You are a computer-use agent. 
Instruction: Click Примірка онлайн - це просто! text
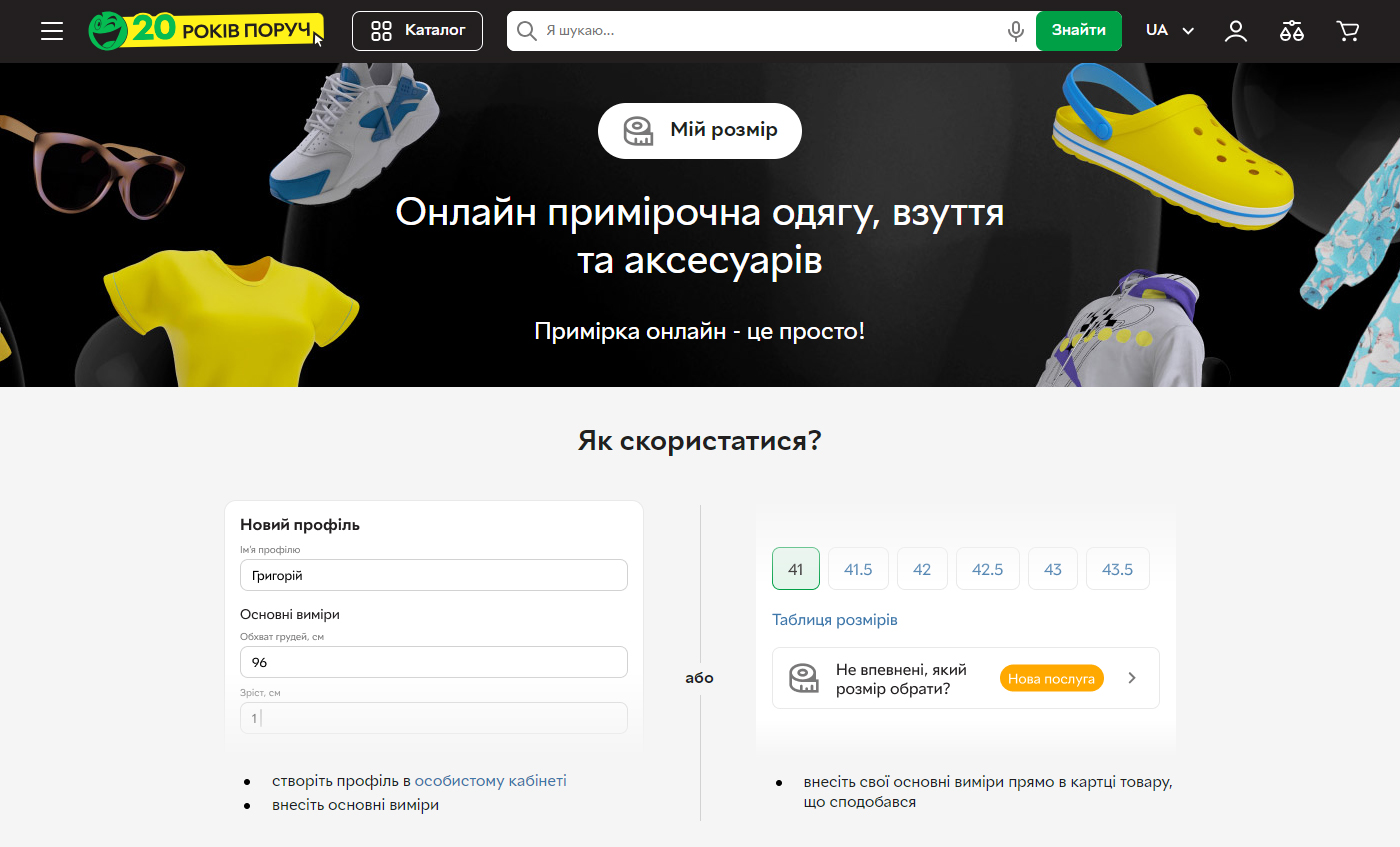pos(700,331)
